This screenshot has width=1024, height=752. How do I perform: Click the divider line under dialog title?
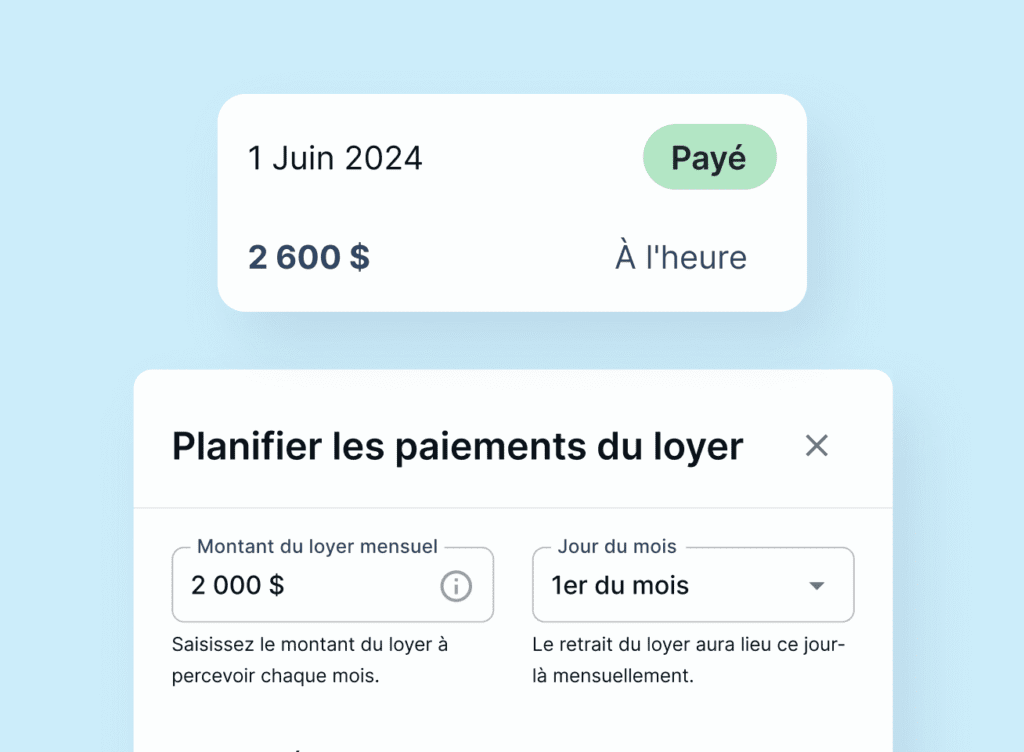512,508
